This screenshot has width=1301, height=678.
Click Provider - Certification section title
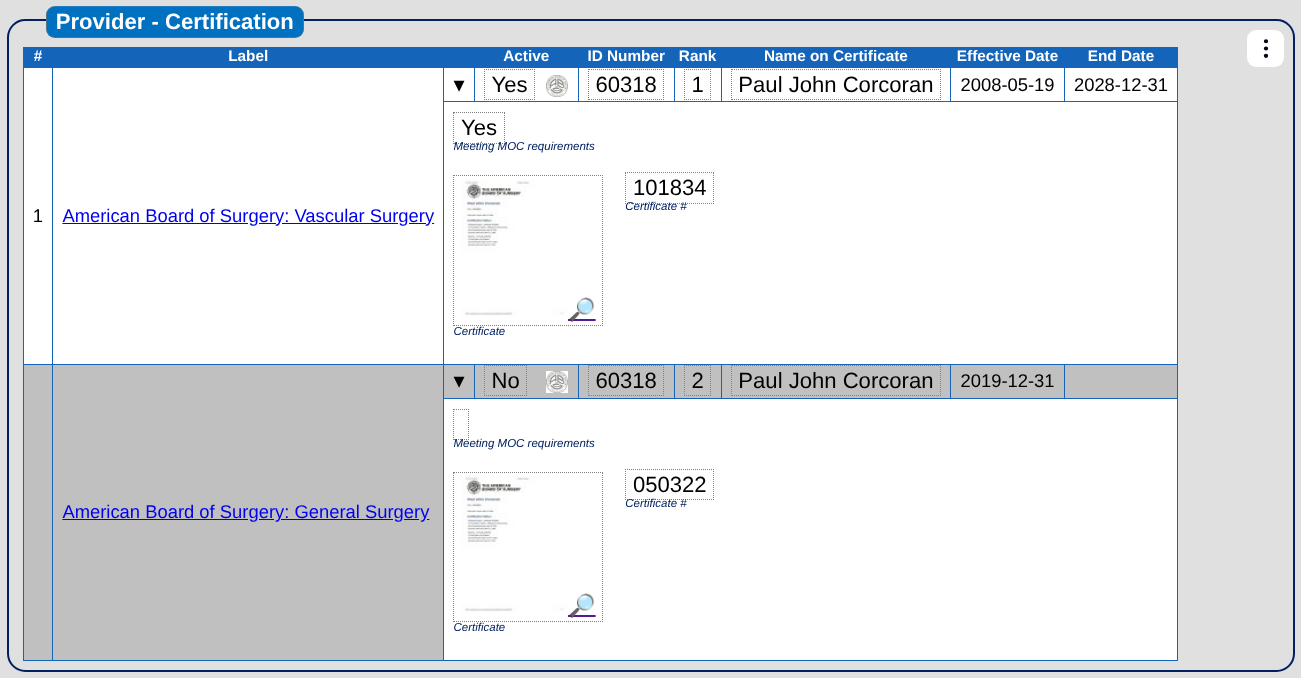tap(175, 21)
